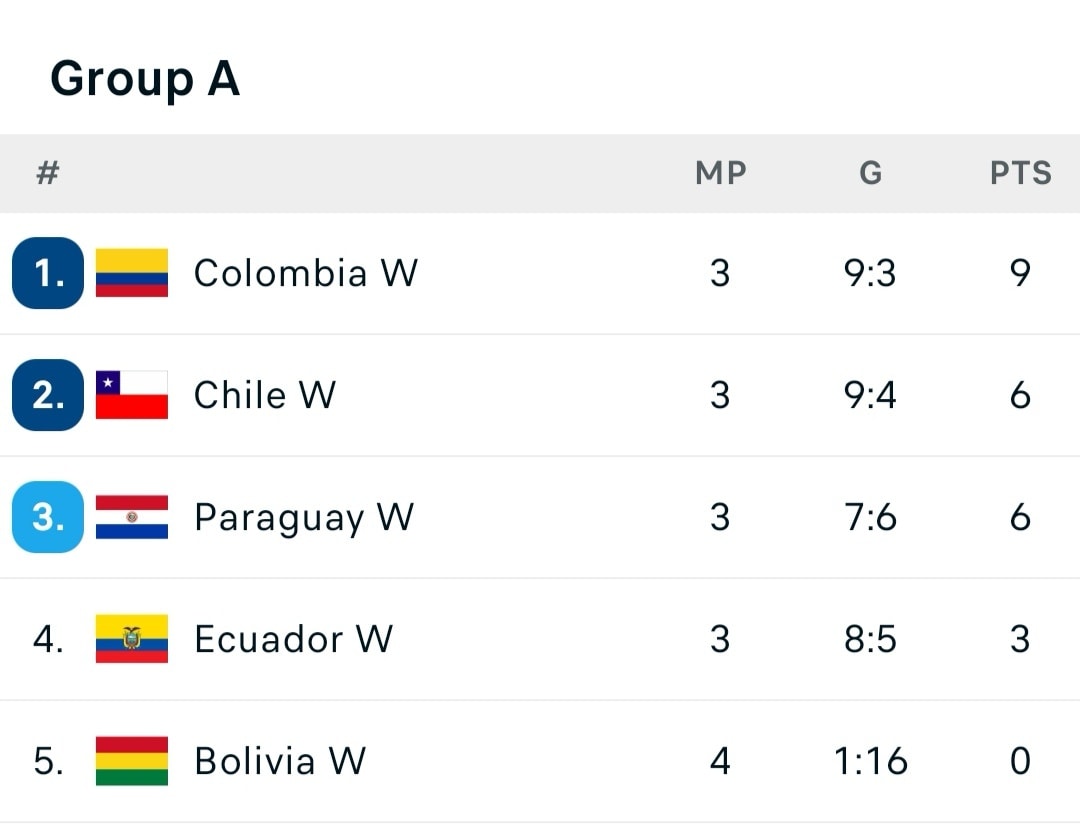Select the Ecuador W team name
Screen dimensions: 1080x826
coord(293,639)
